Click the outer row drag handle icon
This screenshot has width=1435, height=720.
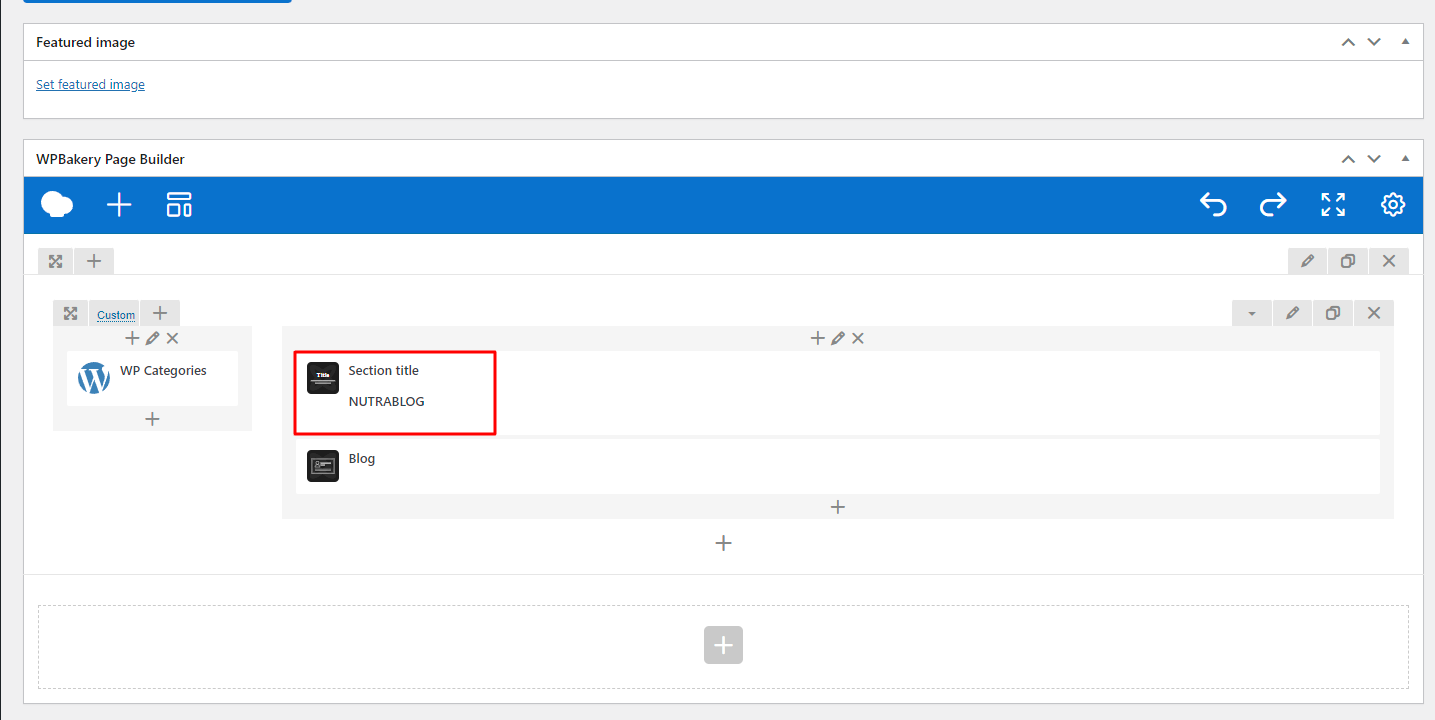(56, 261)
